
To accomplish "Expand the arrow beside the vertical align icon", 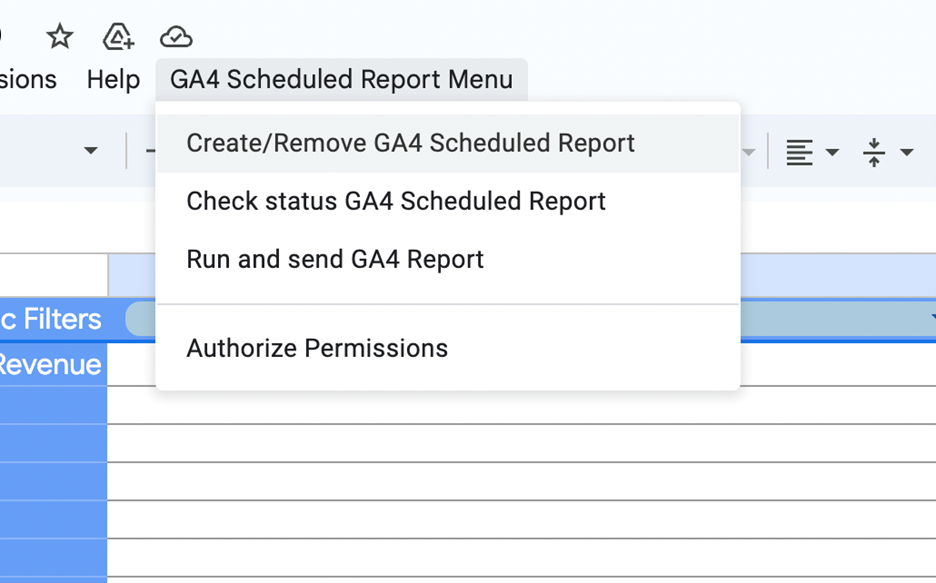I will coord(907,152).
